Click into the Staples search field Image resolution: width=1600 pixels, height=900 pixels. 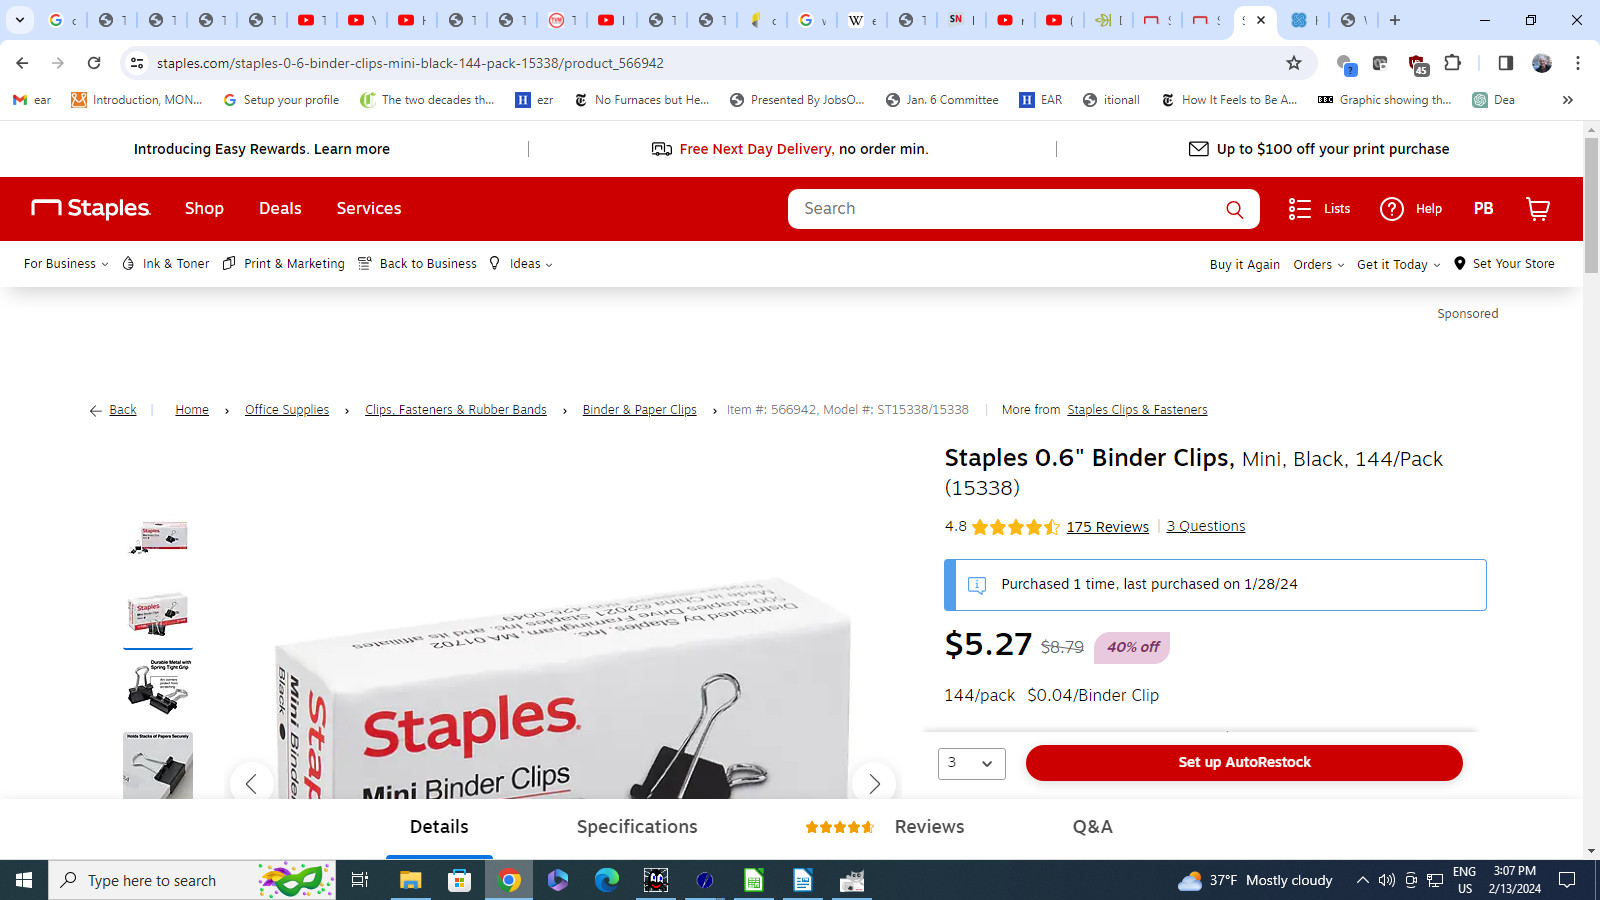(1005, 209)
